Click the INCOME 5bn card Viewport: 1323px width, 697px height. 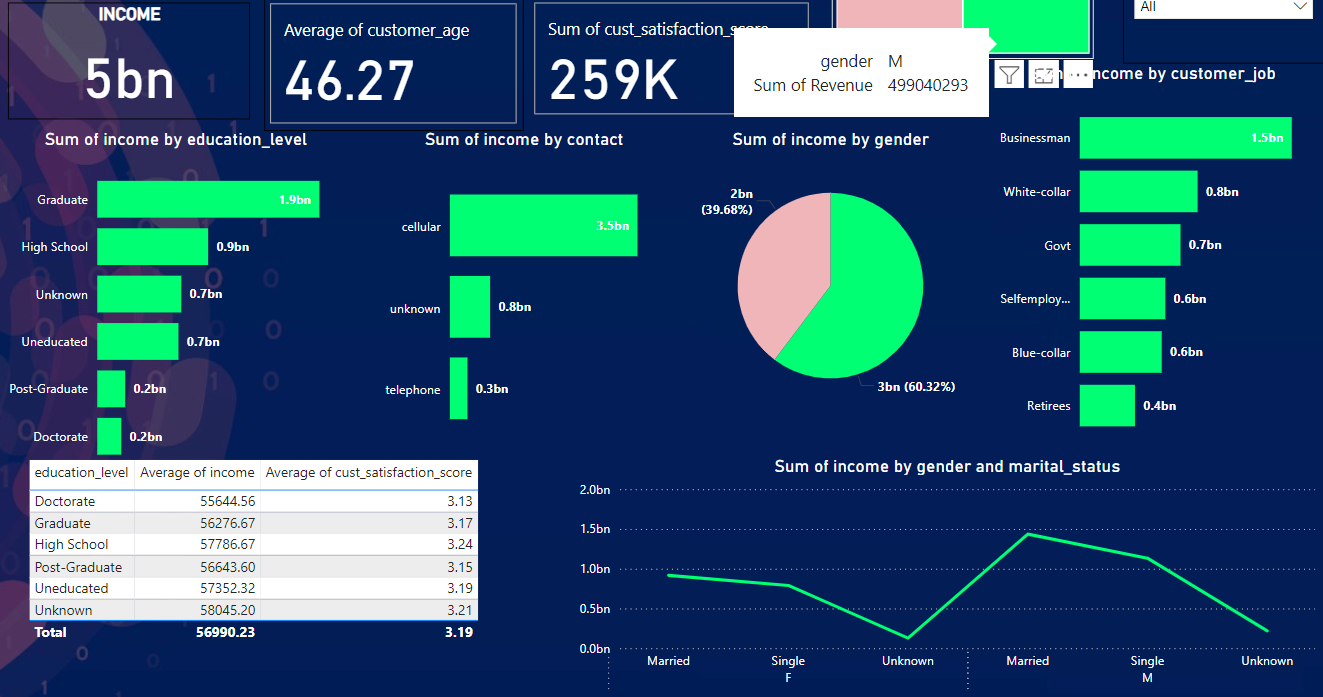coord(129,61)
